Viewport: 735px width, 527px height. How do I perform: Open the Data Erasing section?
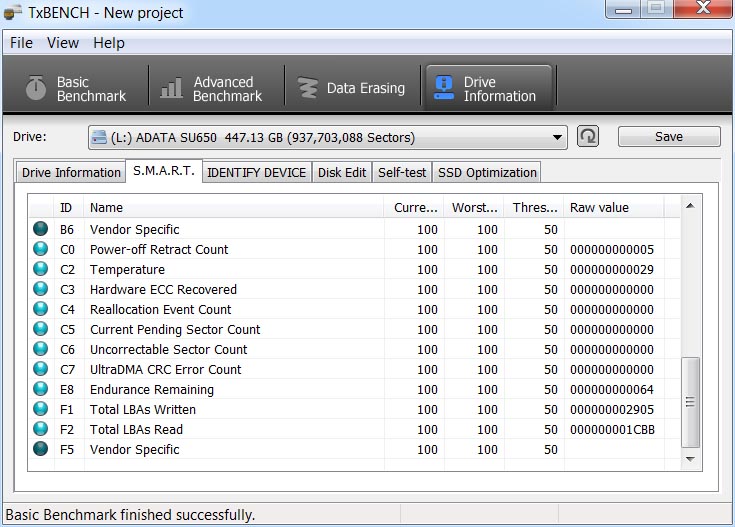(352, 89)
